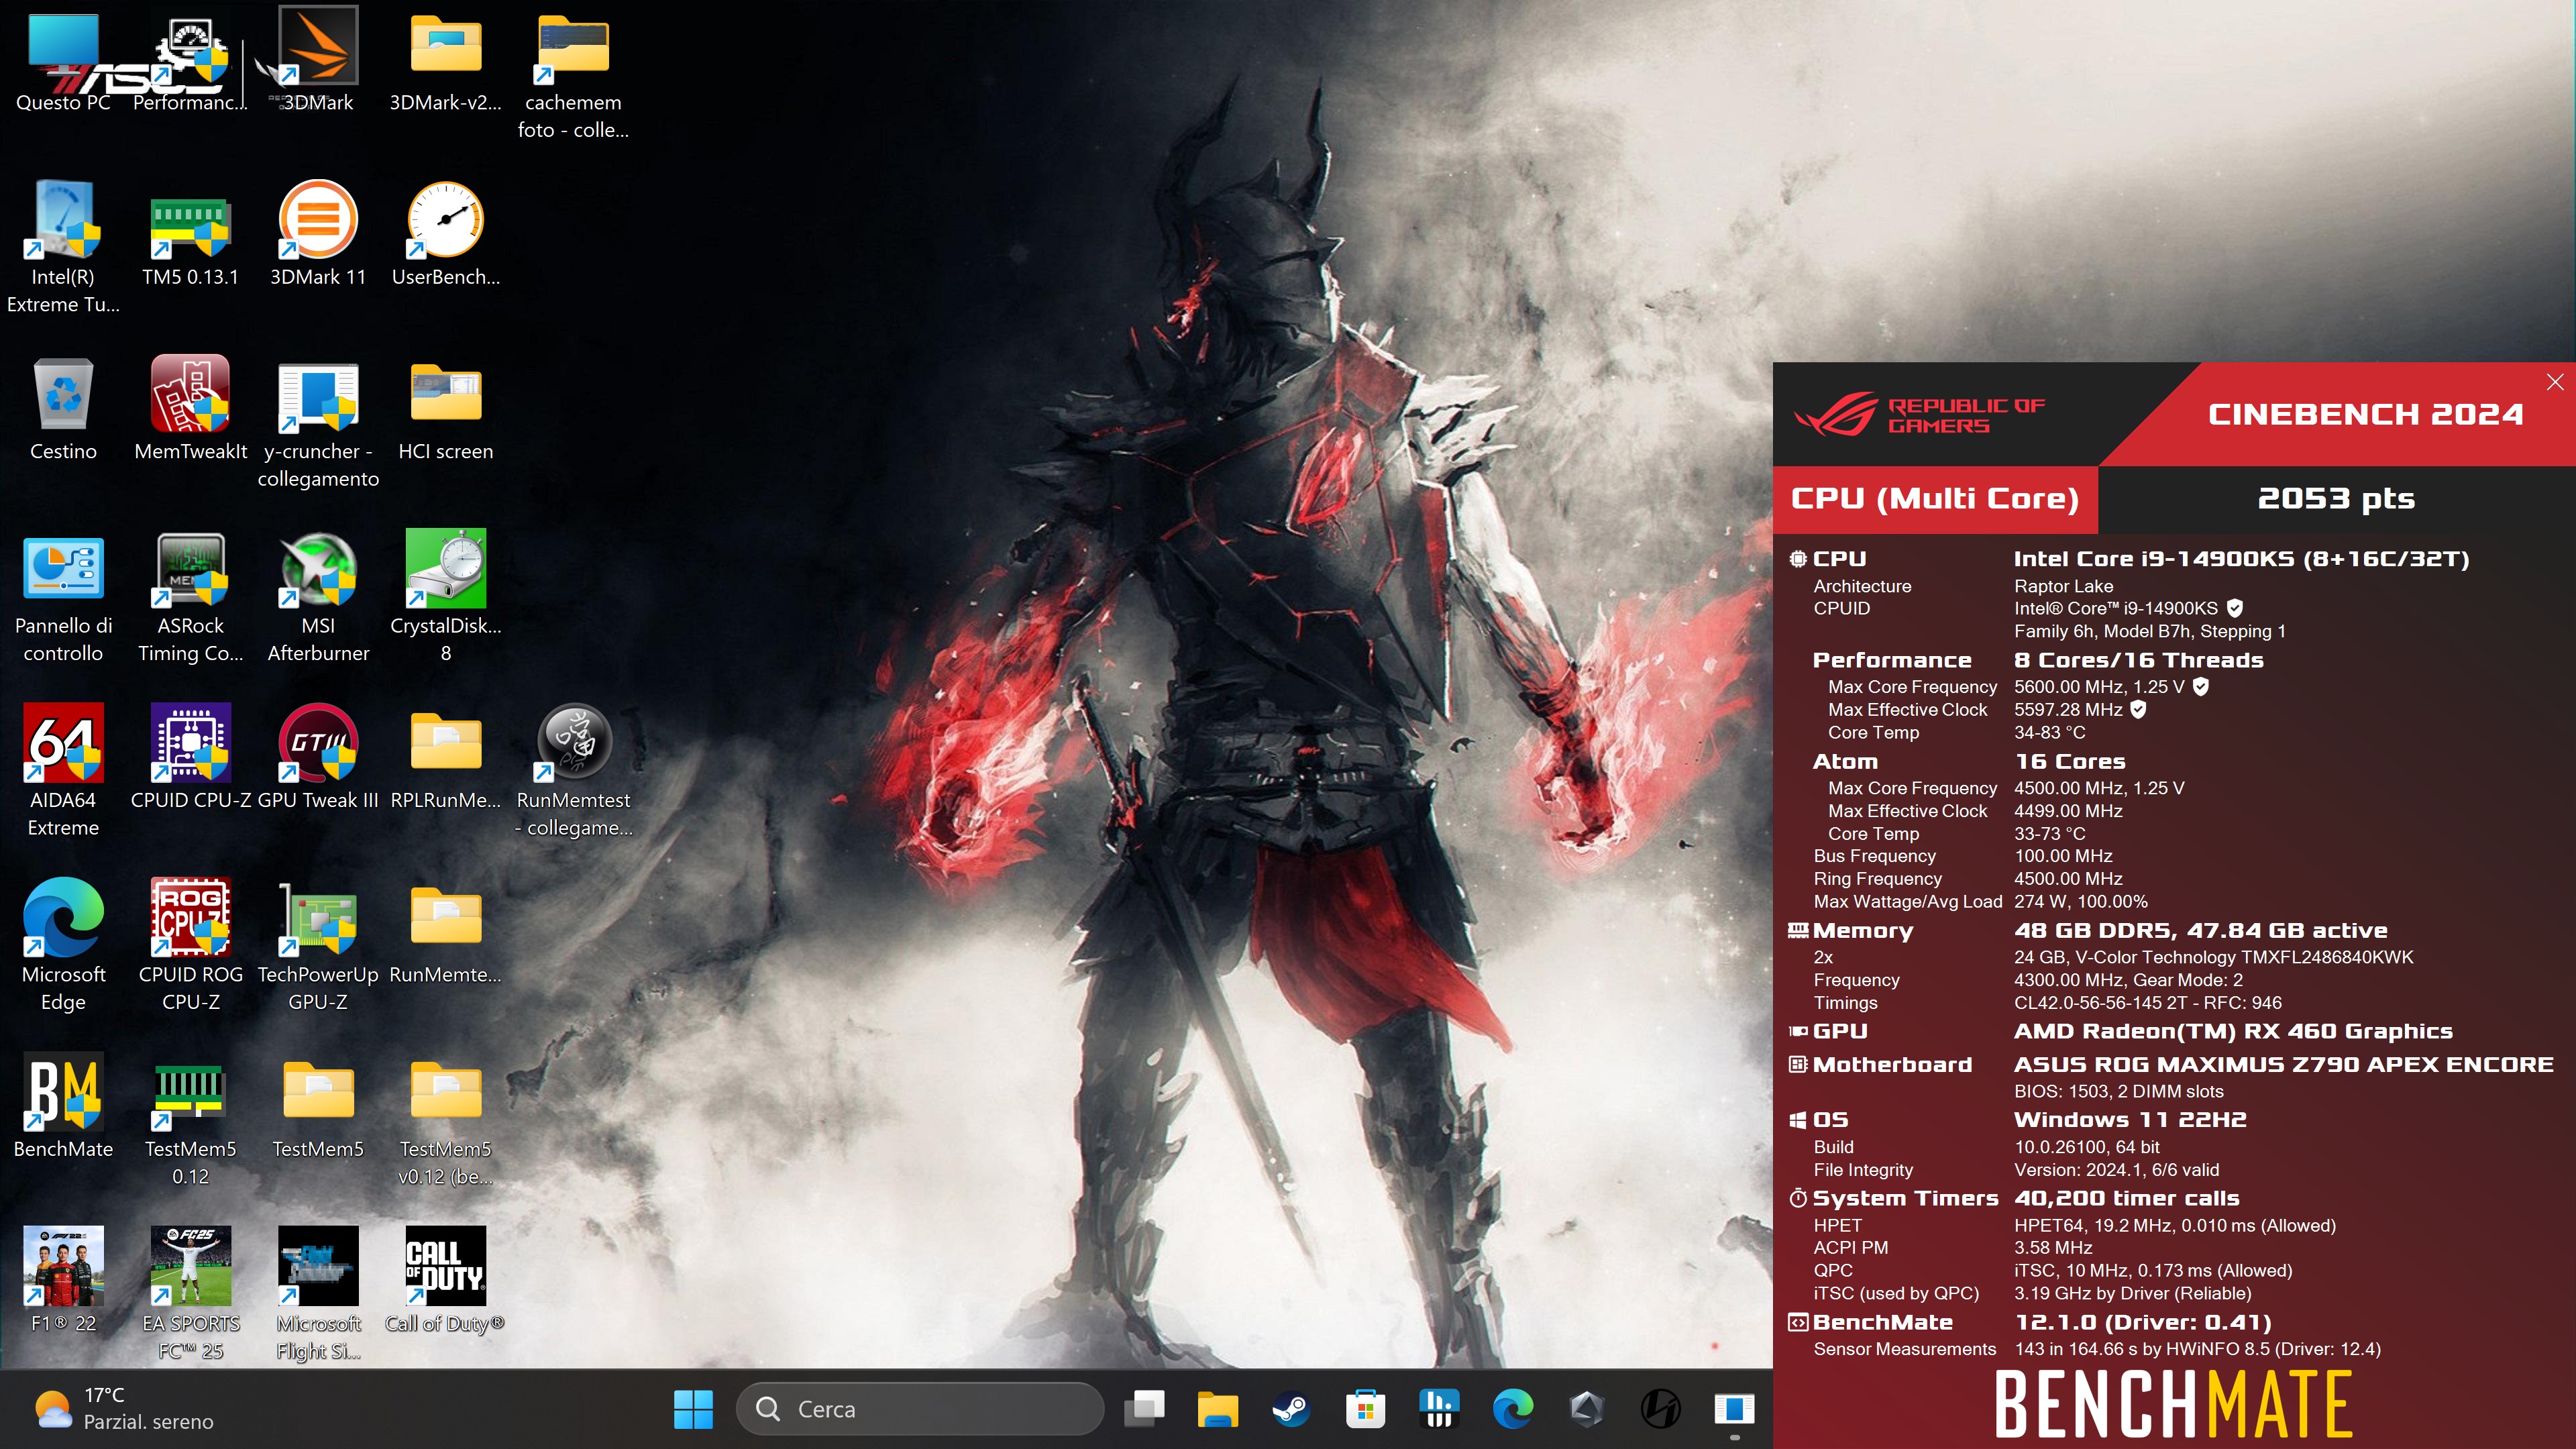Close the BenchMate Cinebench result panel

click(x=2555, y=382)
